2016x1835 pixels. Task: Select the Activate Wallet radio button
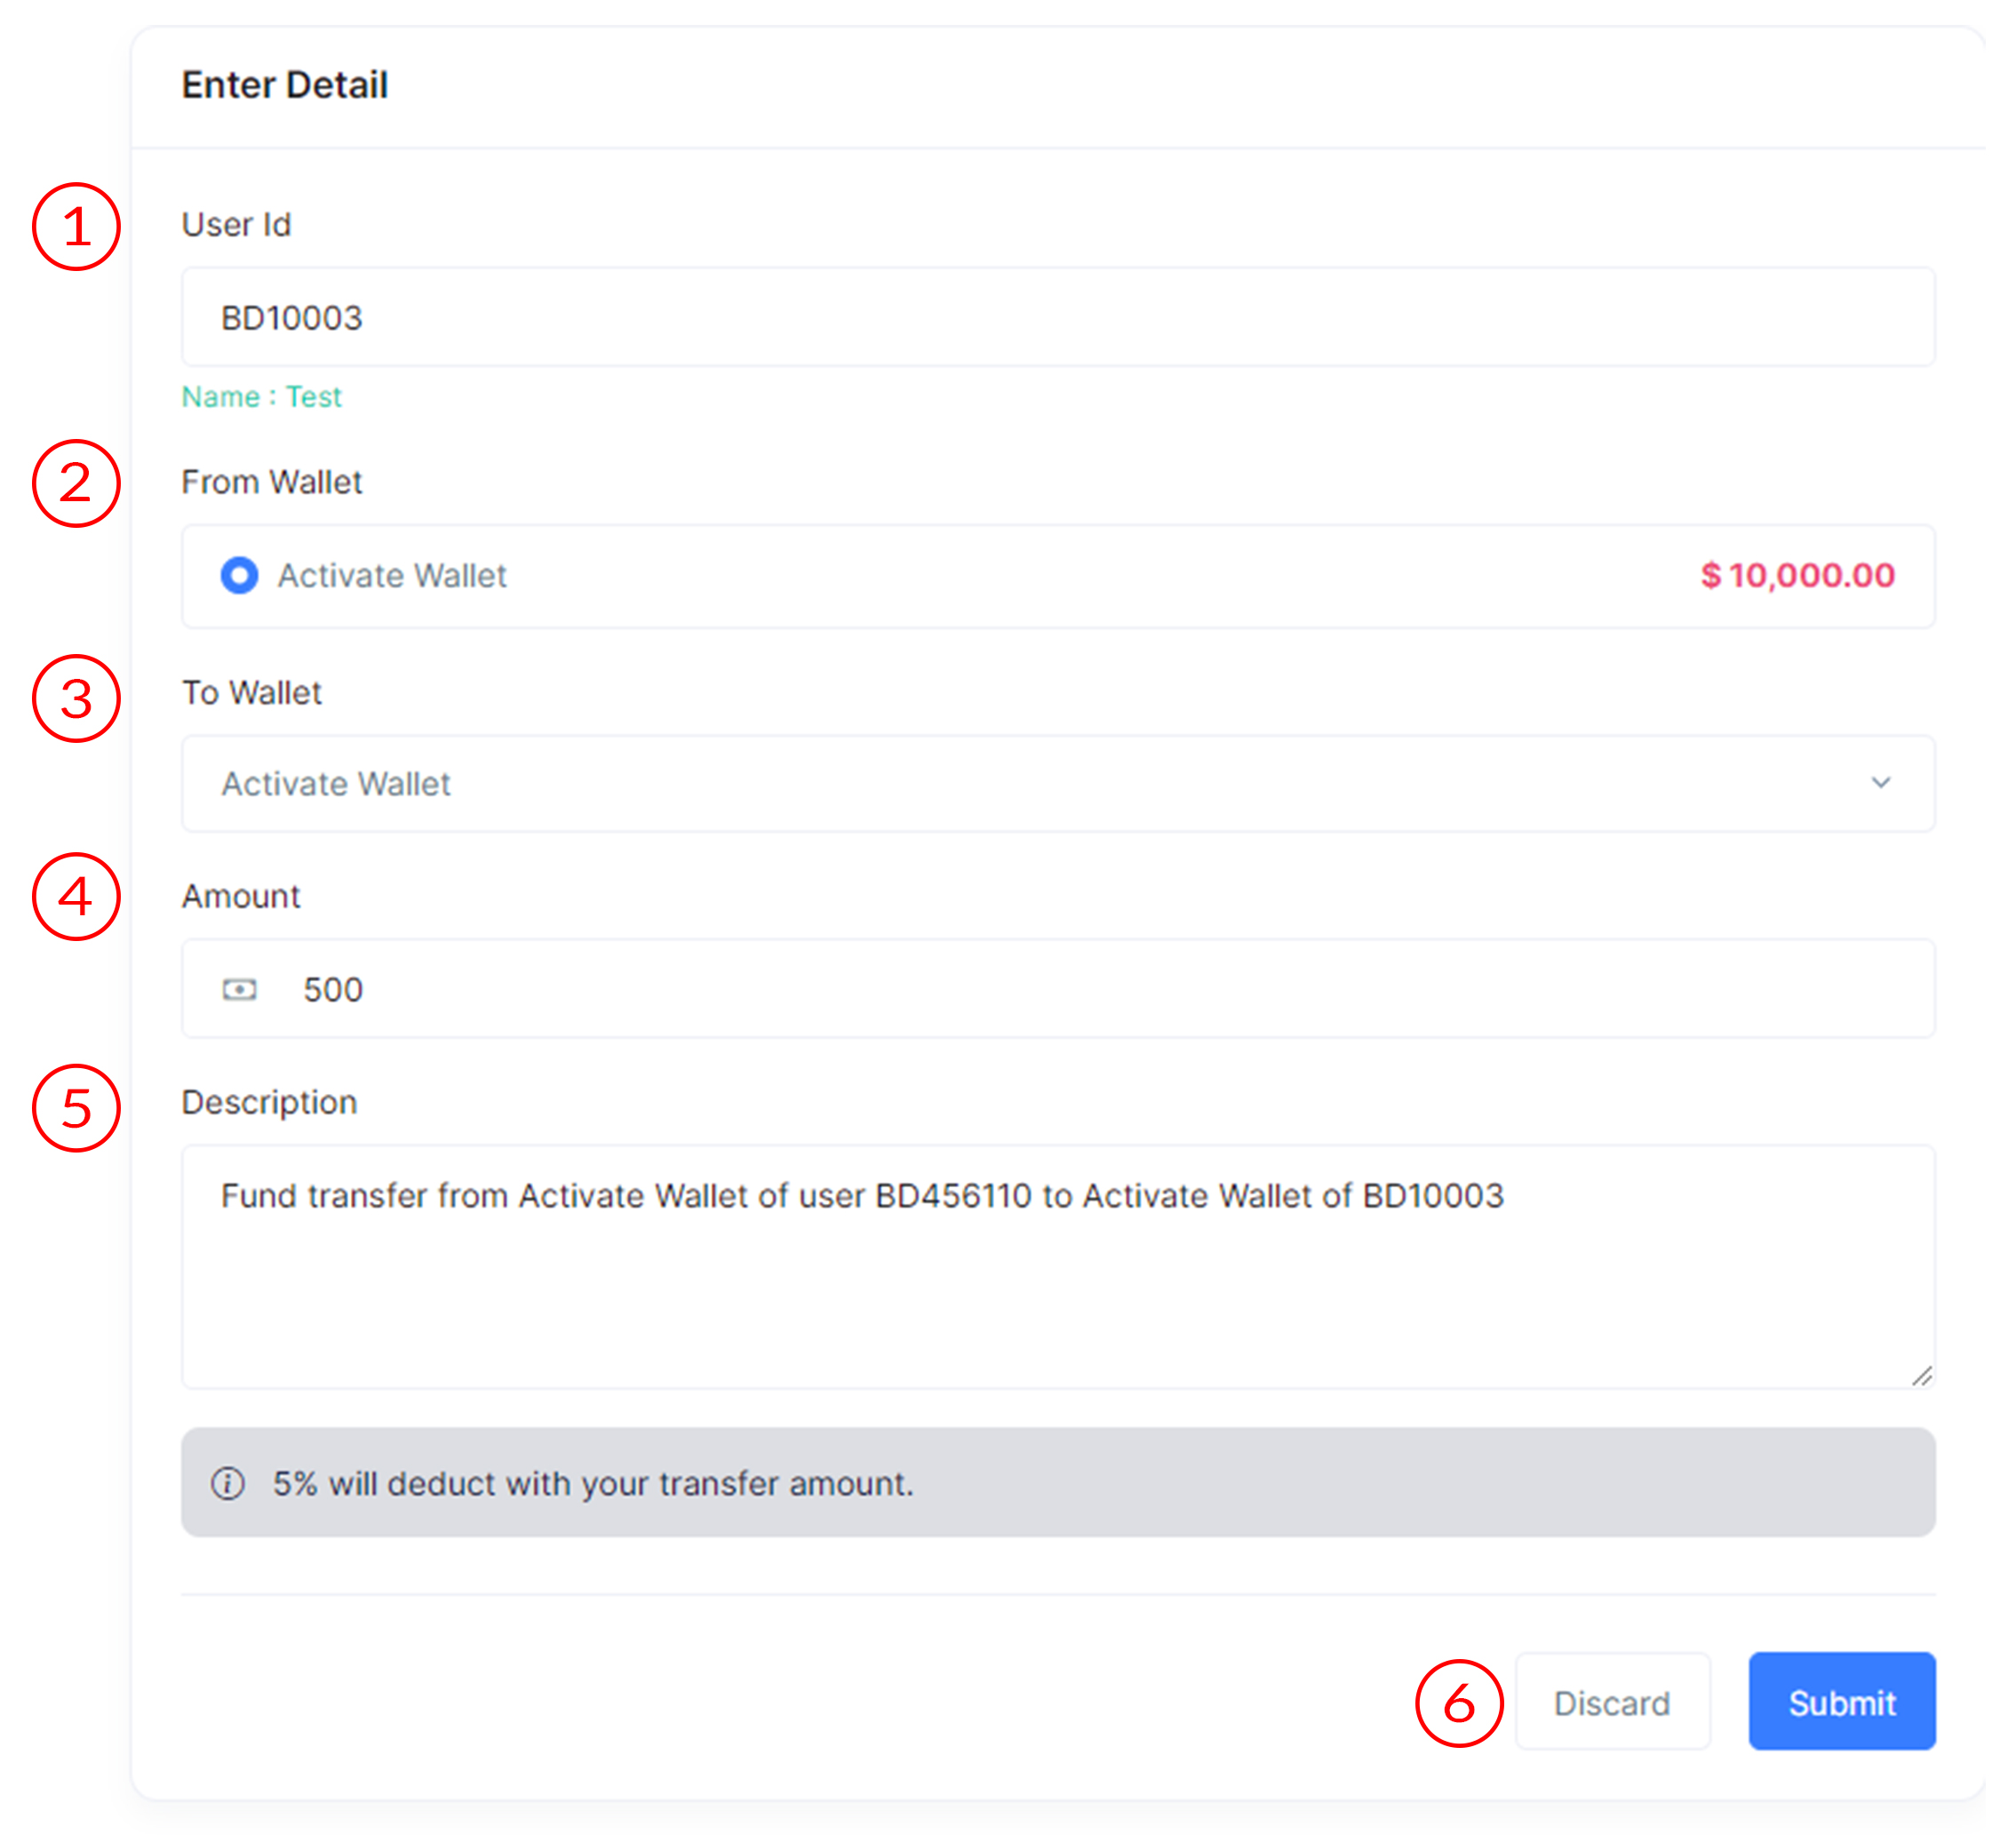pyautogui.click(x=239, y=576)
